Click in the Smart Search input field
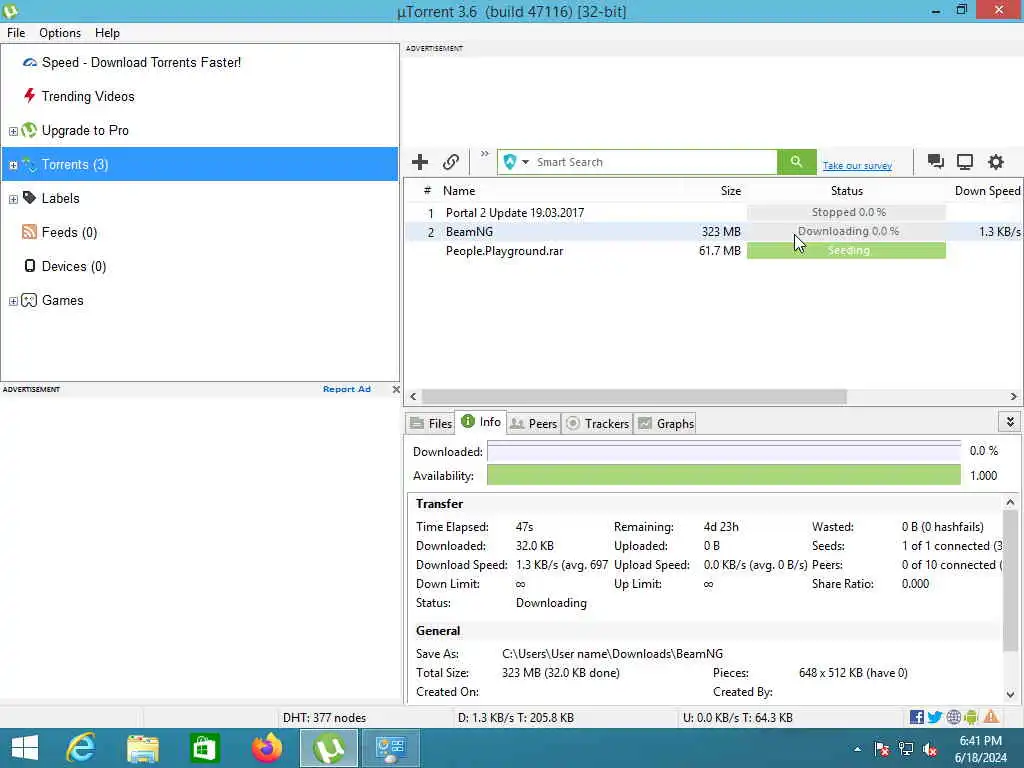The width and height of the screenshot is (1024, 768). click(654, 162)
